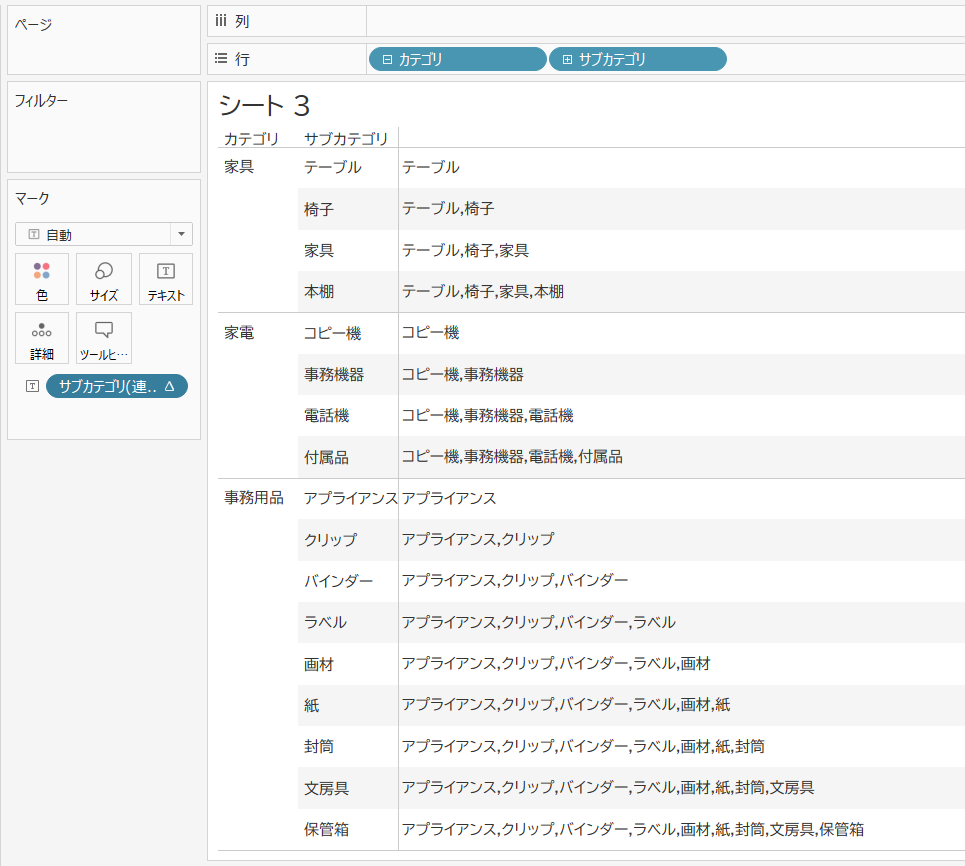Open the Text mark card

pyautogui.click(x=166, y=279)
